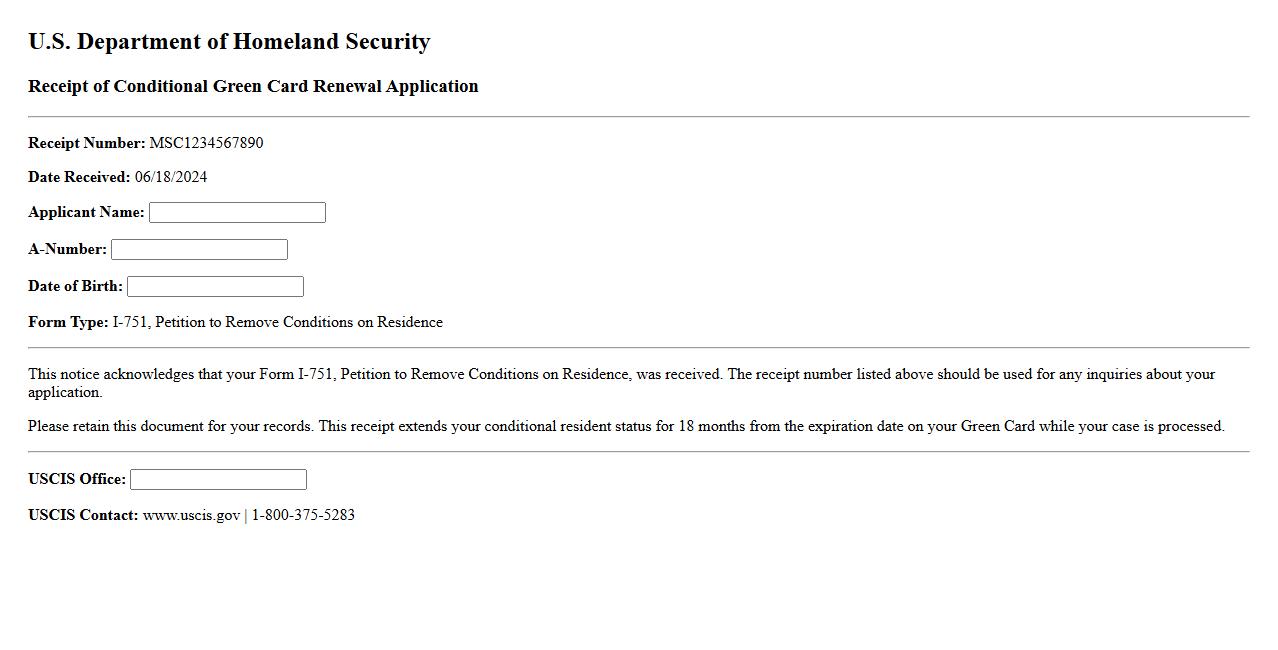Click the Applicant Name label

(x=86, y=212)
